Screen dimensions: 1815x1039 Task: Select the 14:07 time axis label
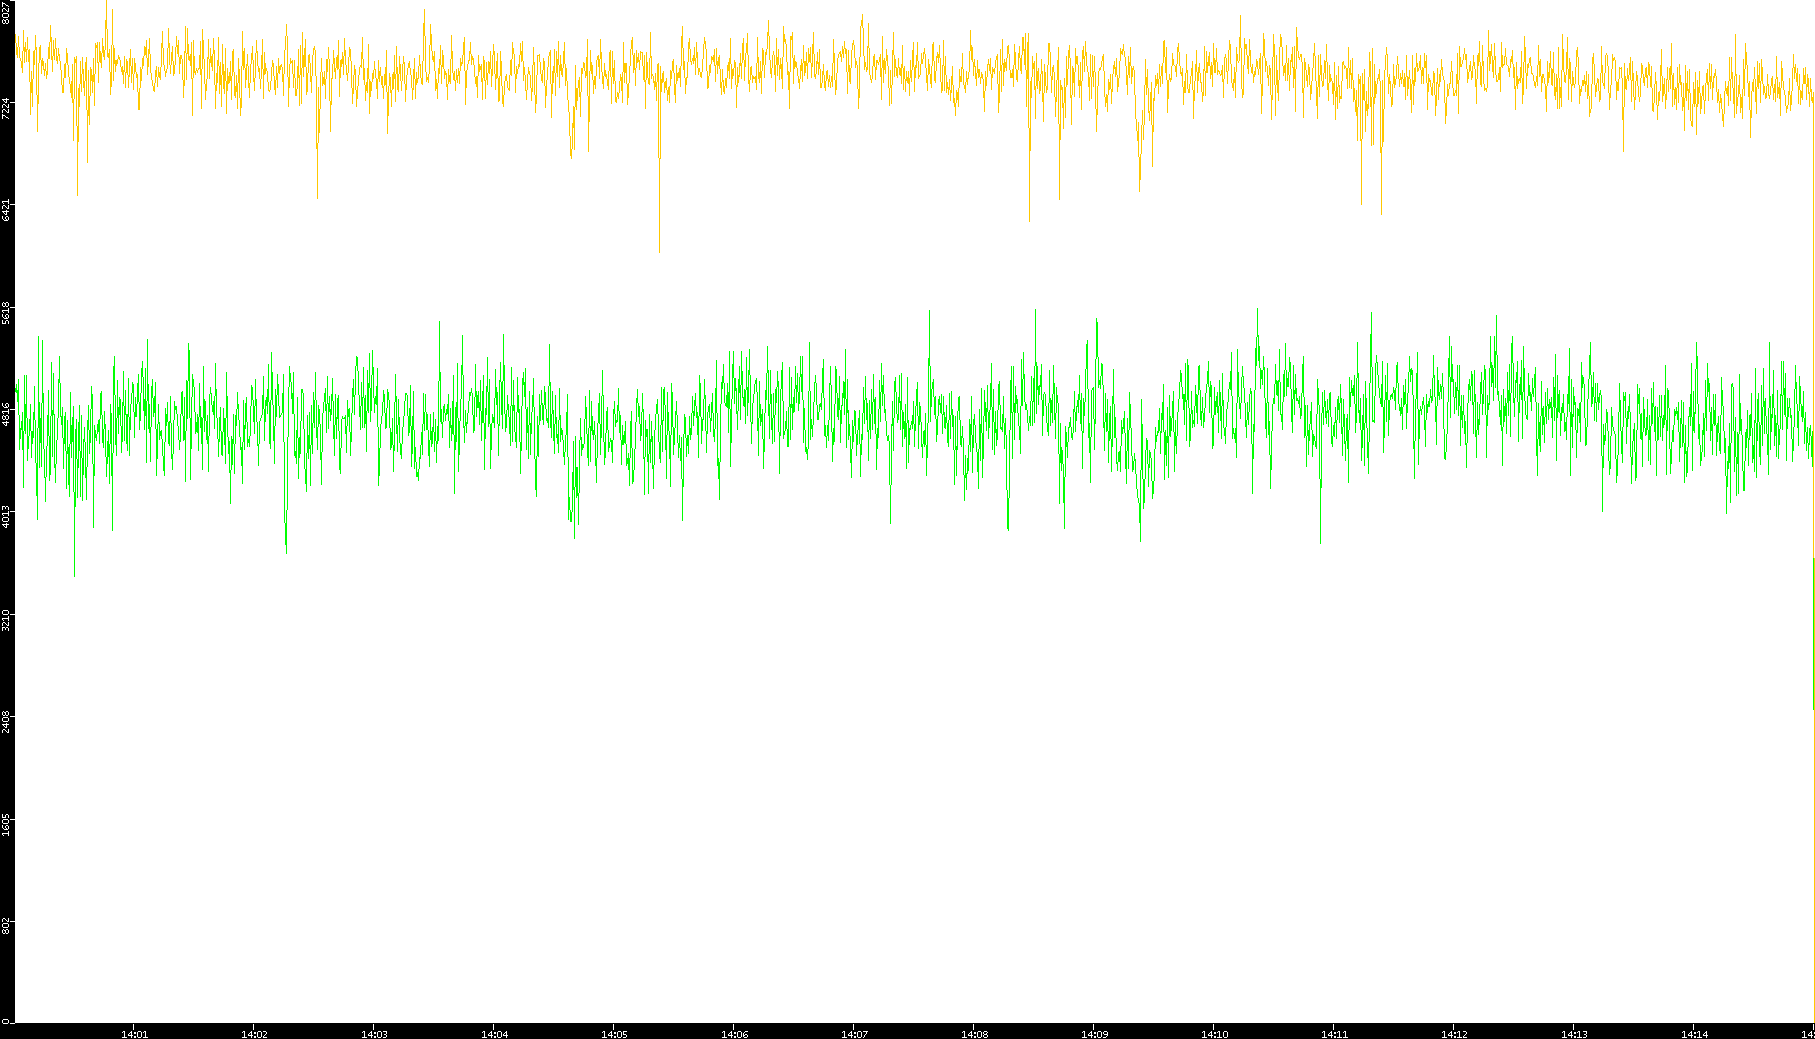854,1034
